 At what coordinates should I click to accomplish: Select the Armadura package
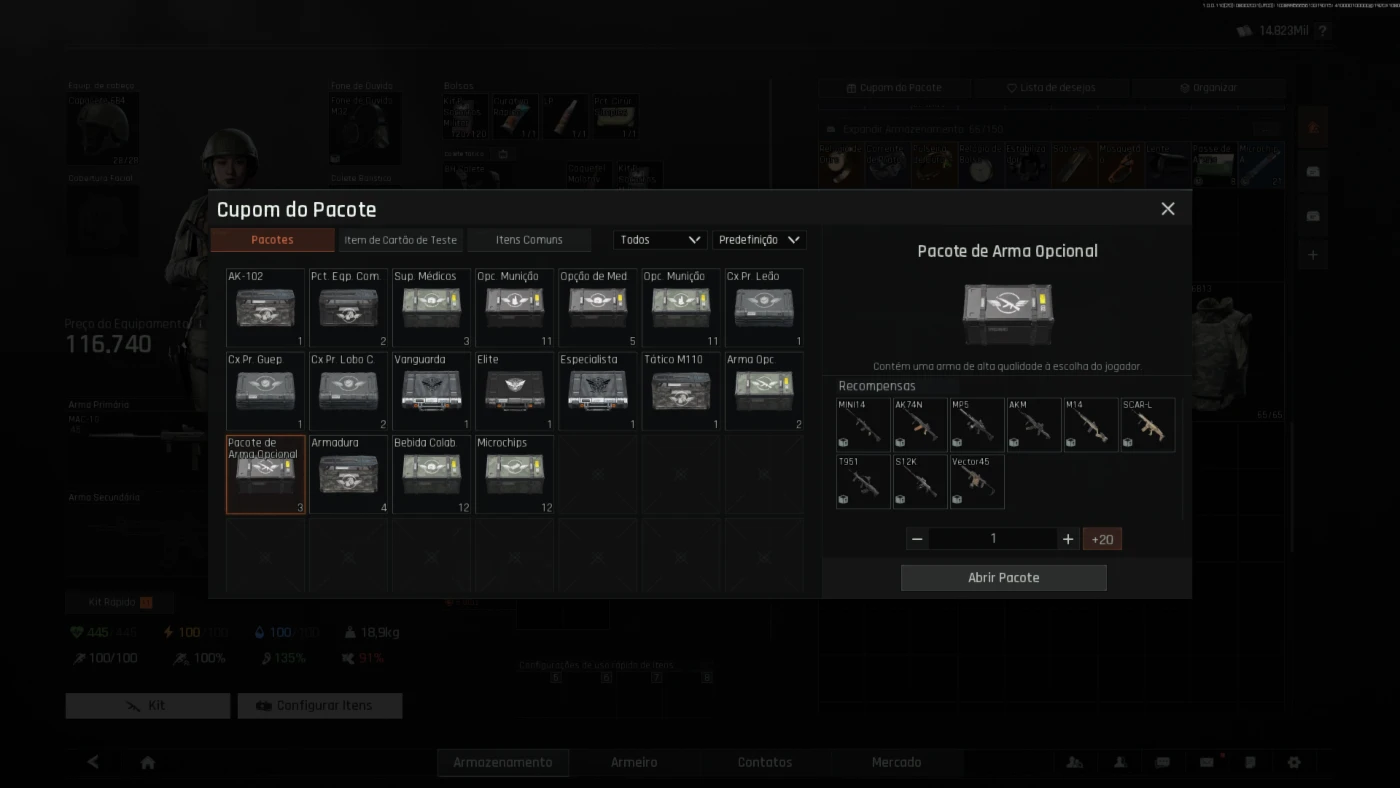click(x=348, y=474)
